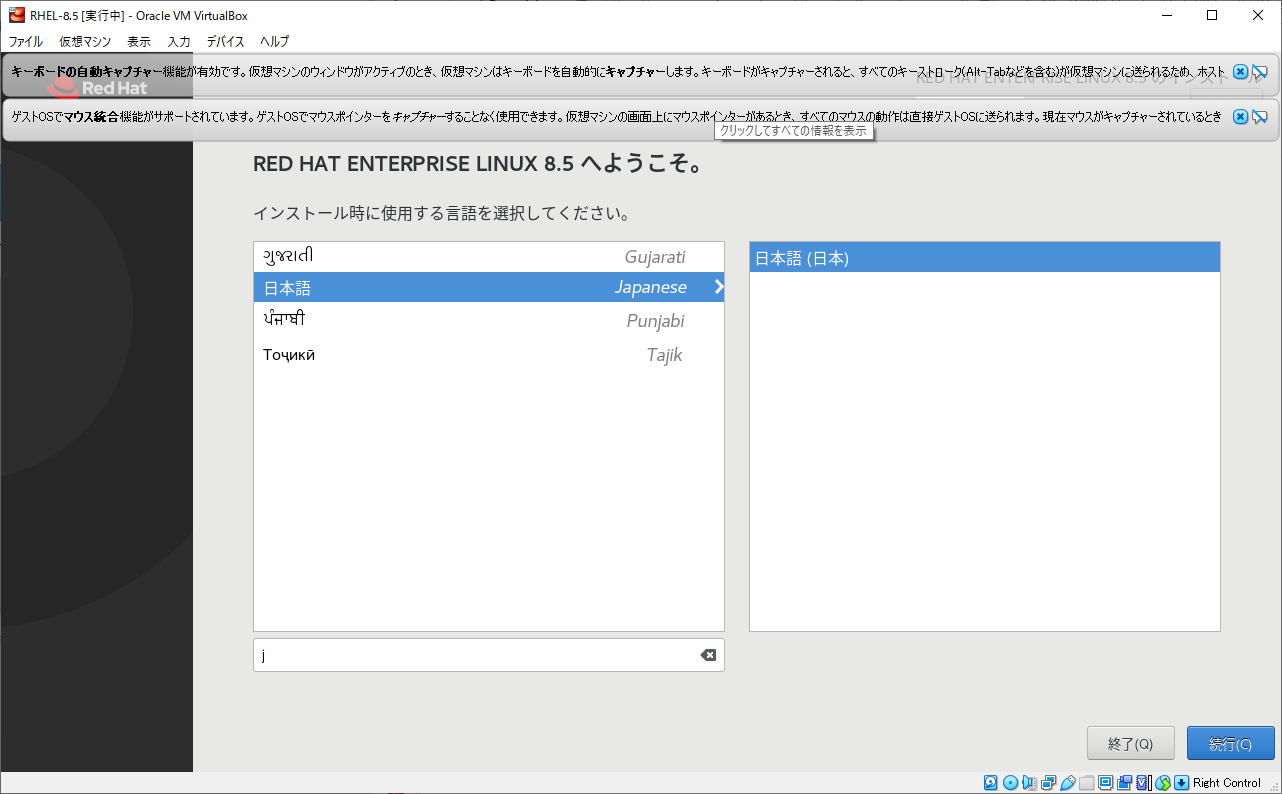
Task: Click the Right Control host key label
Action: tap(1227, 783)
